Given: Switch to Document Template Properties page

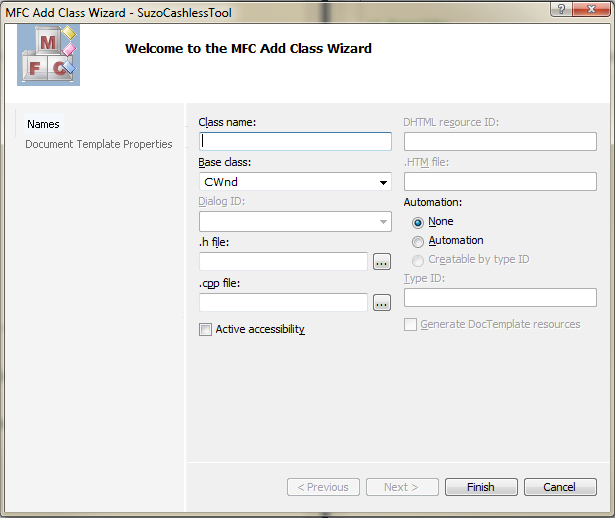Looking at the screenshot, I should click(99, 144).
